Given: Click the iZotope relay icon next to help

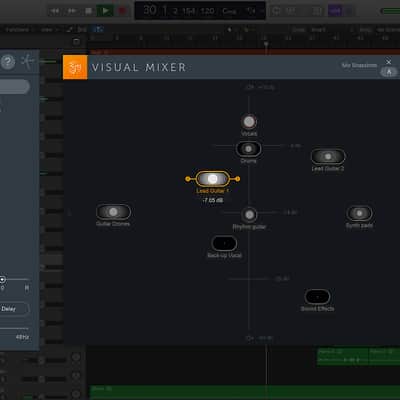Looking at the screenshot, I should pyautogui.click(x=27, y=61).
